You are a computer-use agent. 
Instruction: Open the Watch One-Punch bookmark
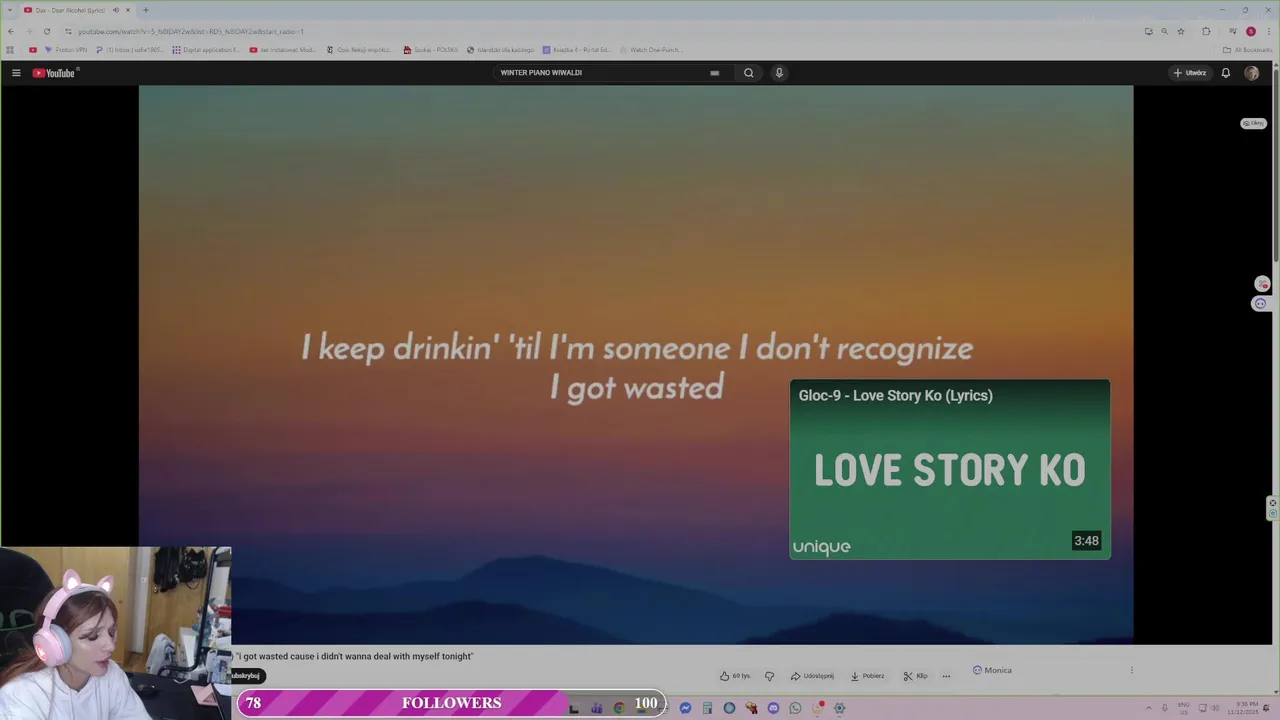pyautogui.click(x=651, y=50)
